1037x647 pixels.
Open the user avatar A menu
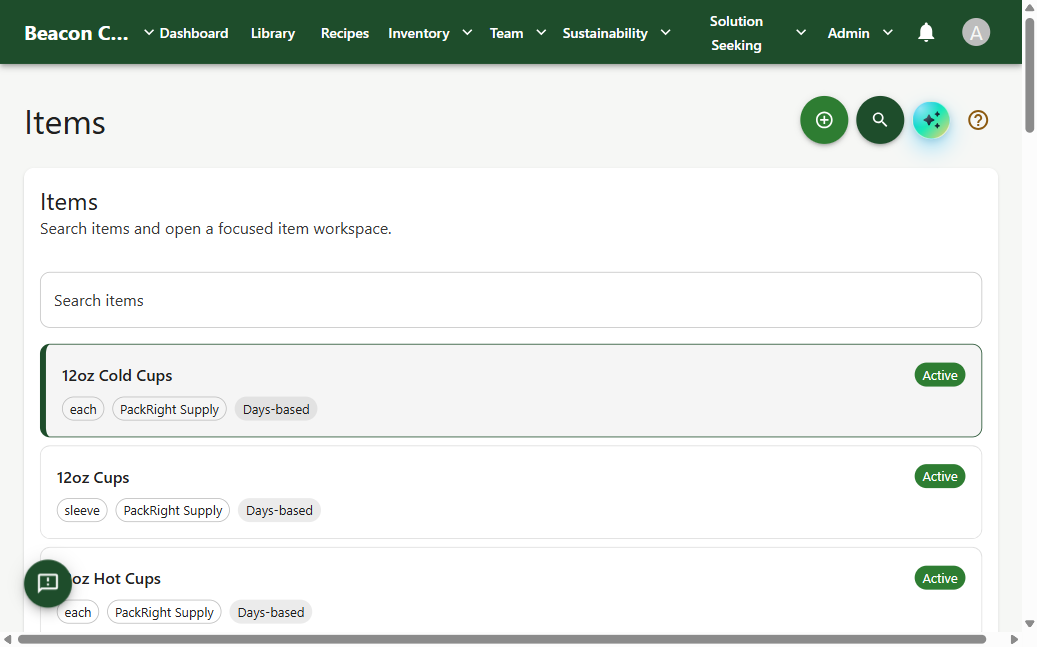[x=975, y=32]
